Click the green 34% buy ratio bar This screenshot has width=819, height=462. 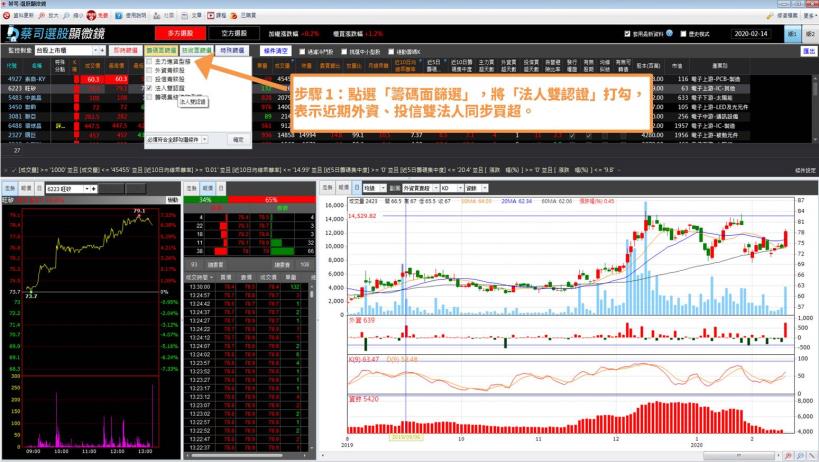205,200
